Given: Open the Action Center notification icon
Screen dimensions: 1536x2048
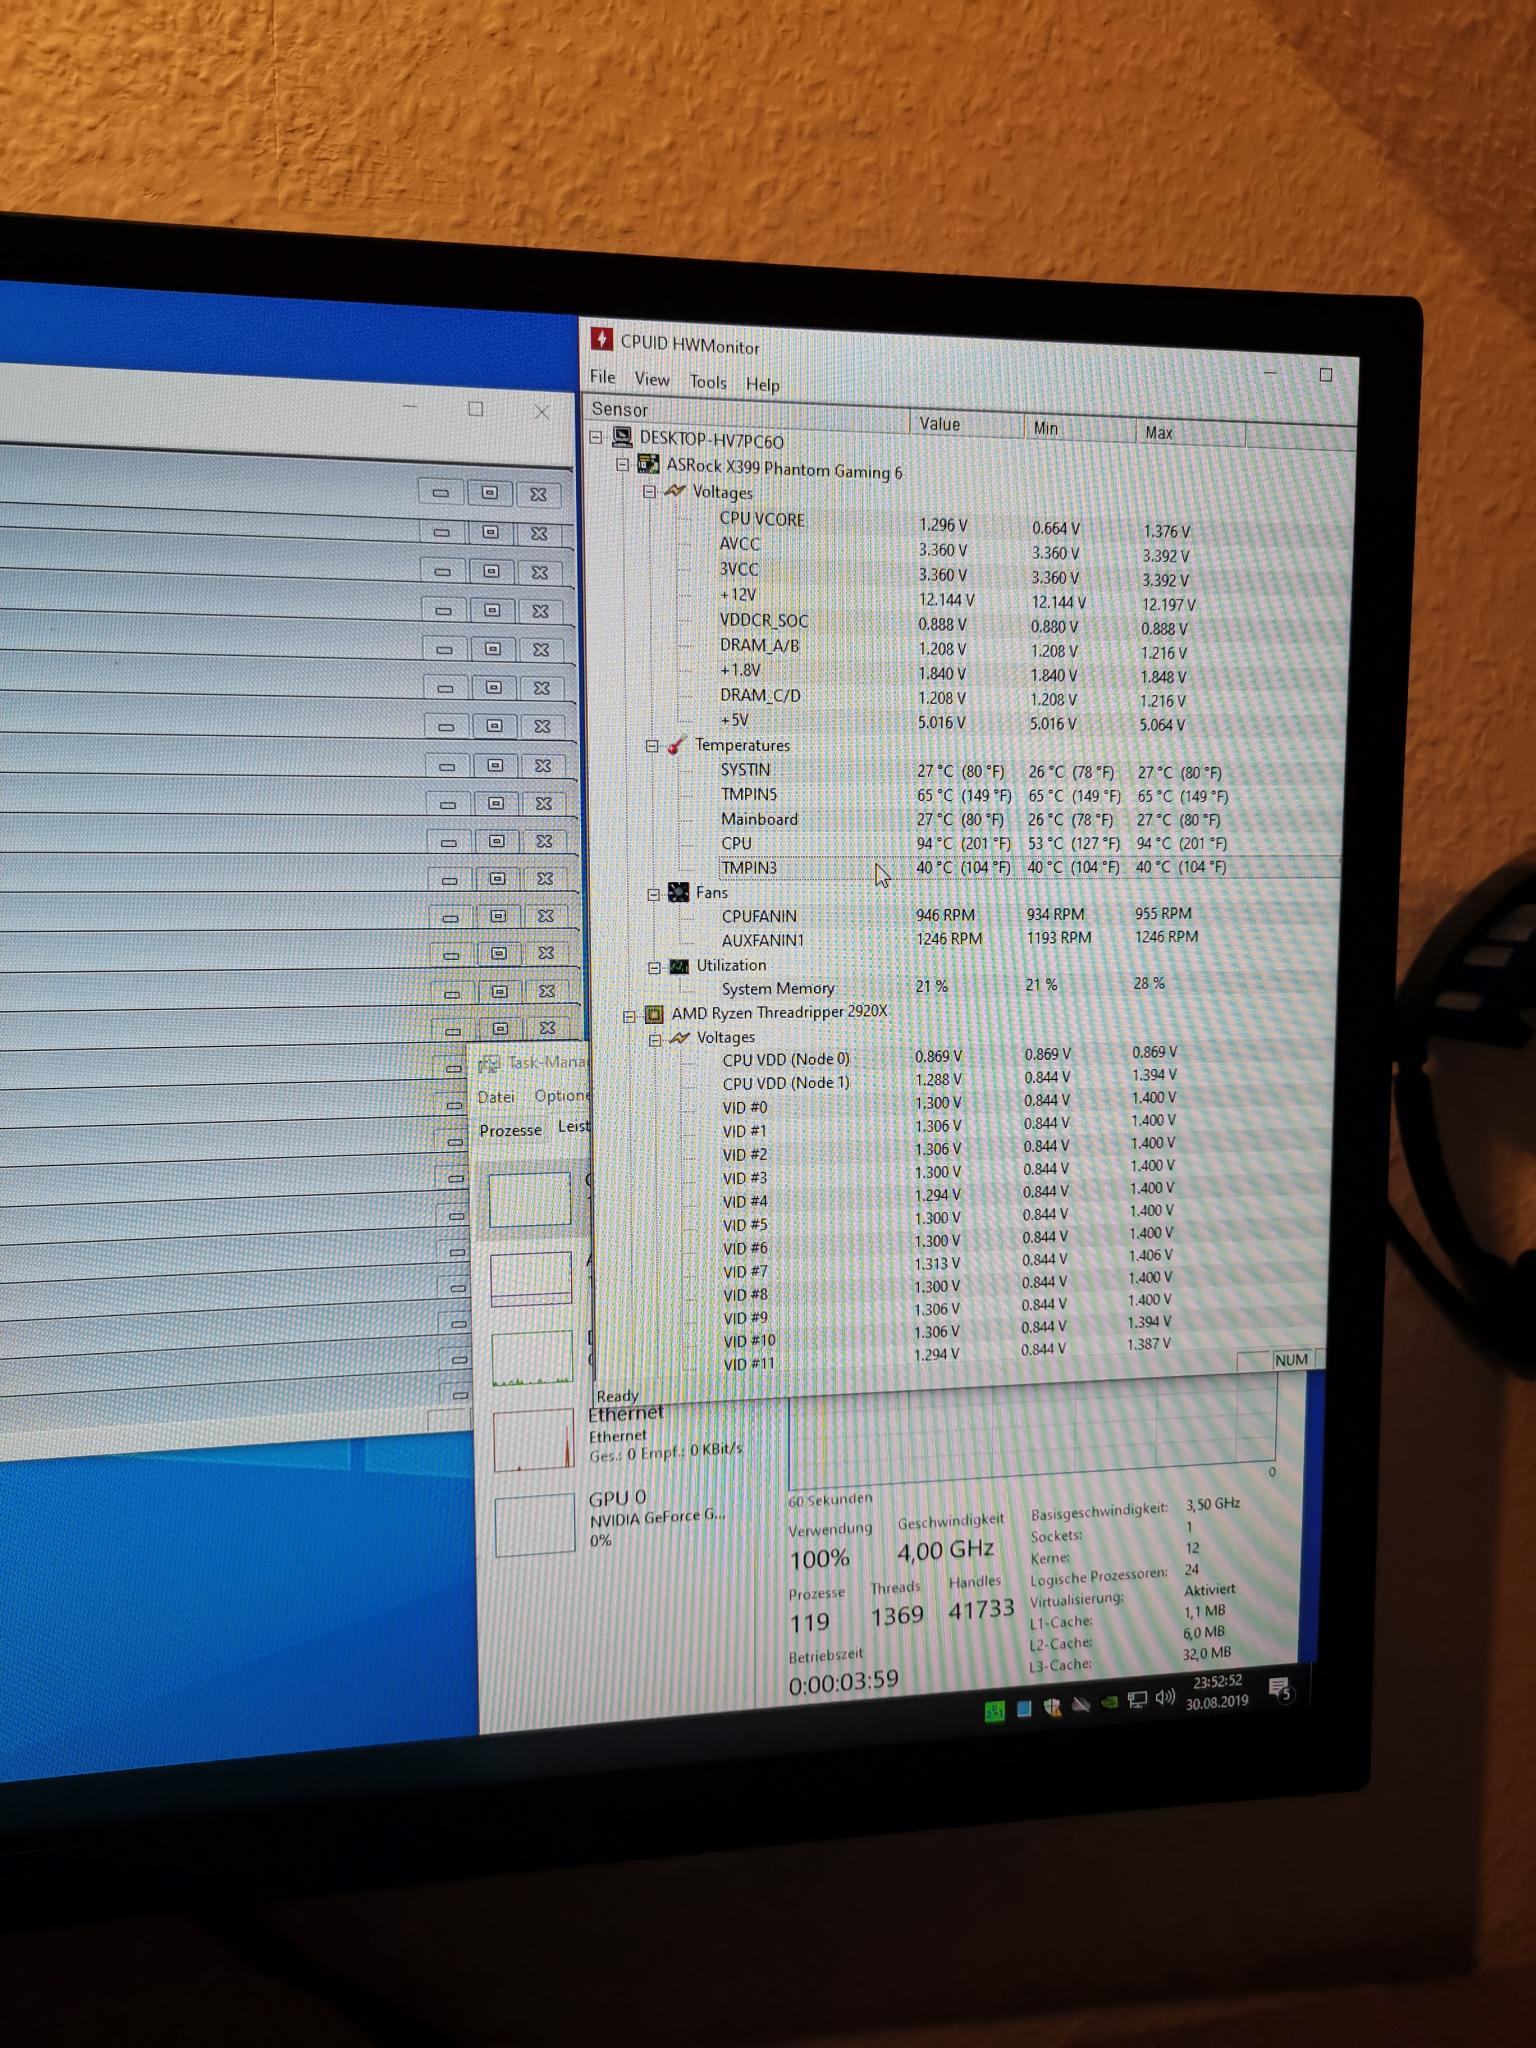Looking at the screenshot, I should 1281,1689.
